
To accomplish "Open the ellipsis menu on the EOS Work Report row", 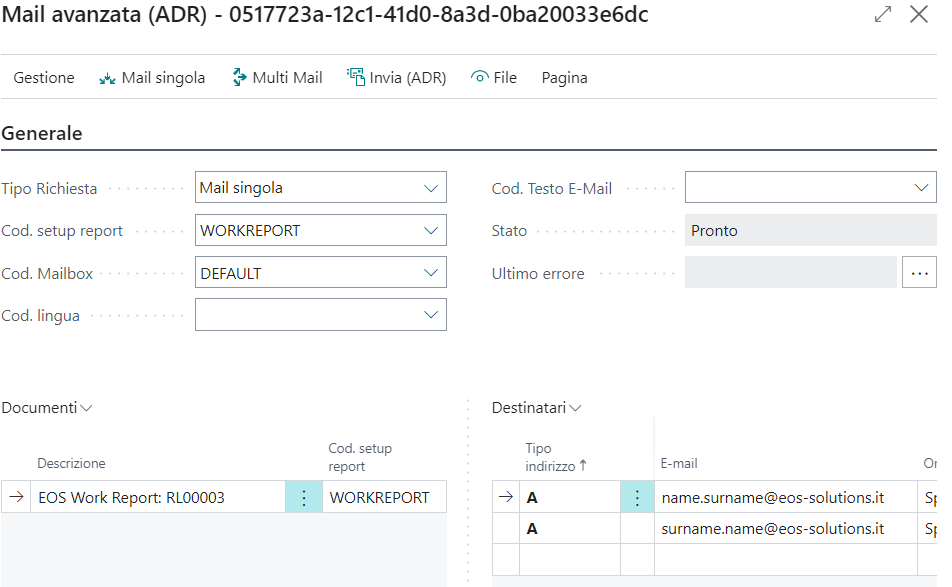I will click(303, 496).
